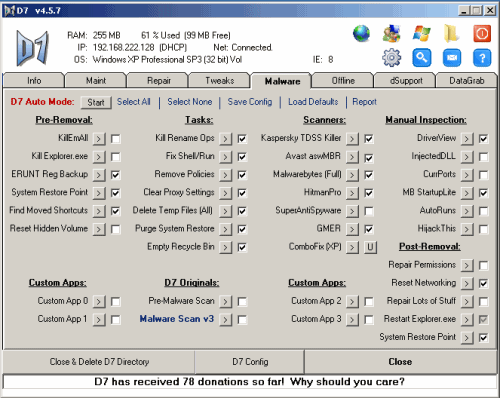The height and width of the screenshot is (398, 500).
Task: Open the dSupport tab
Action: 406,81
